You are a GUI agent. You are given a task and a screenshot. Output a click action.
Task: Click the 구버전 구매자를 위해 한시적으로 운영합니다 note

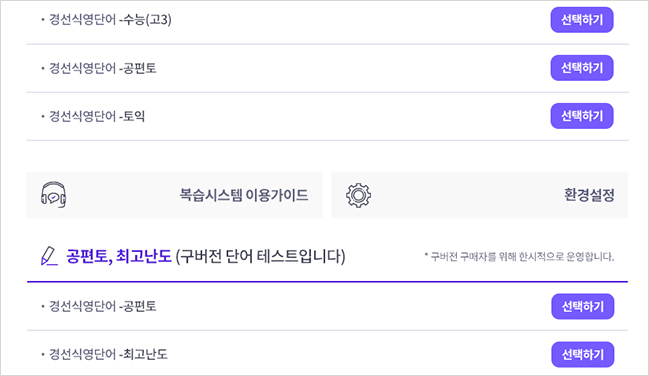[x=519, y=257]
